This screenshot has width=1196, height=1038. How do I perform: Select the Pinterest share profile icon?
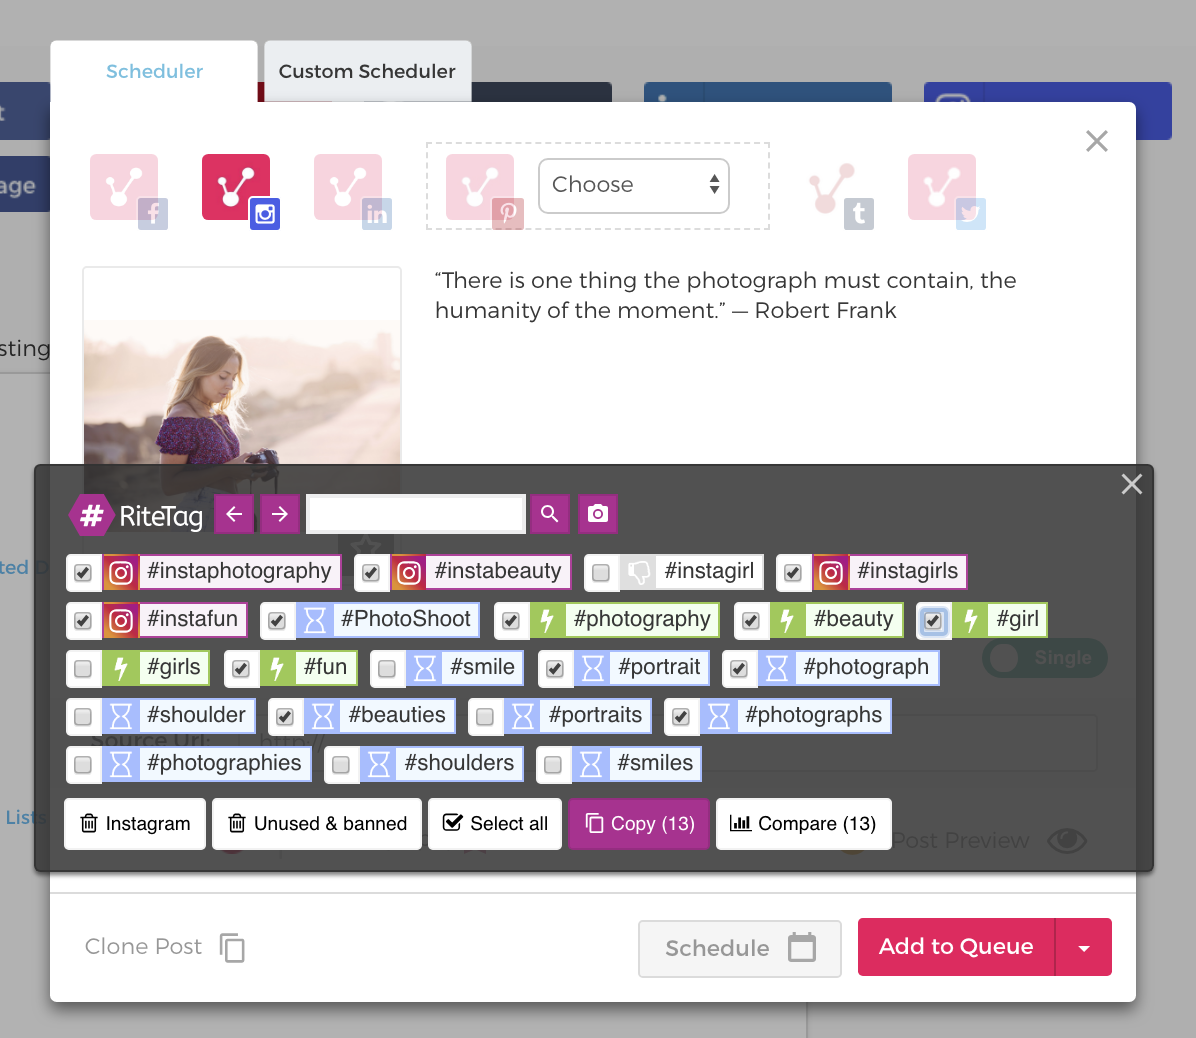click(x=484, y=191)
